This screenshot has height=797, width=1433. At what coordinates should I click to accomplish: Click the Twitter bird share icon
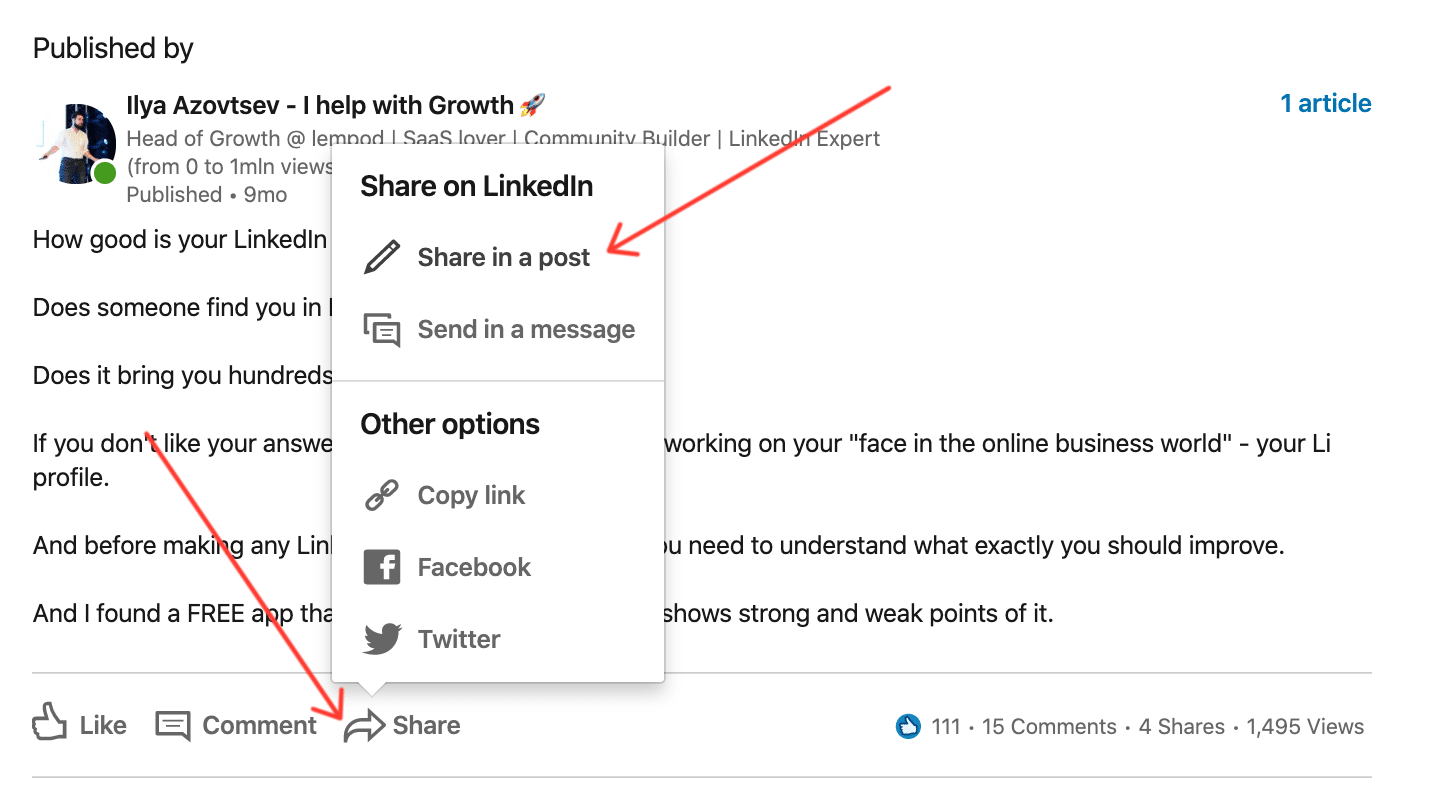(383, 638)
